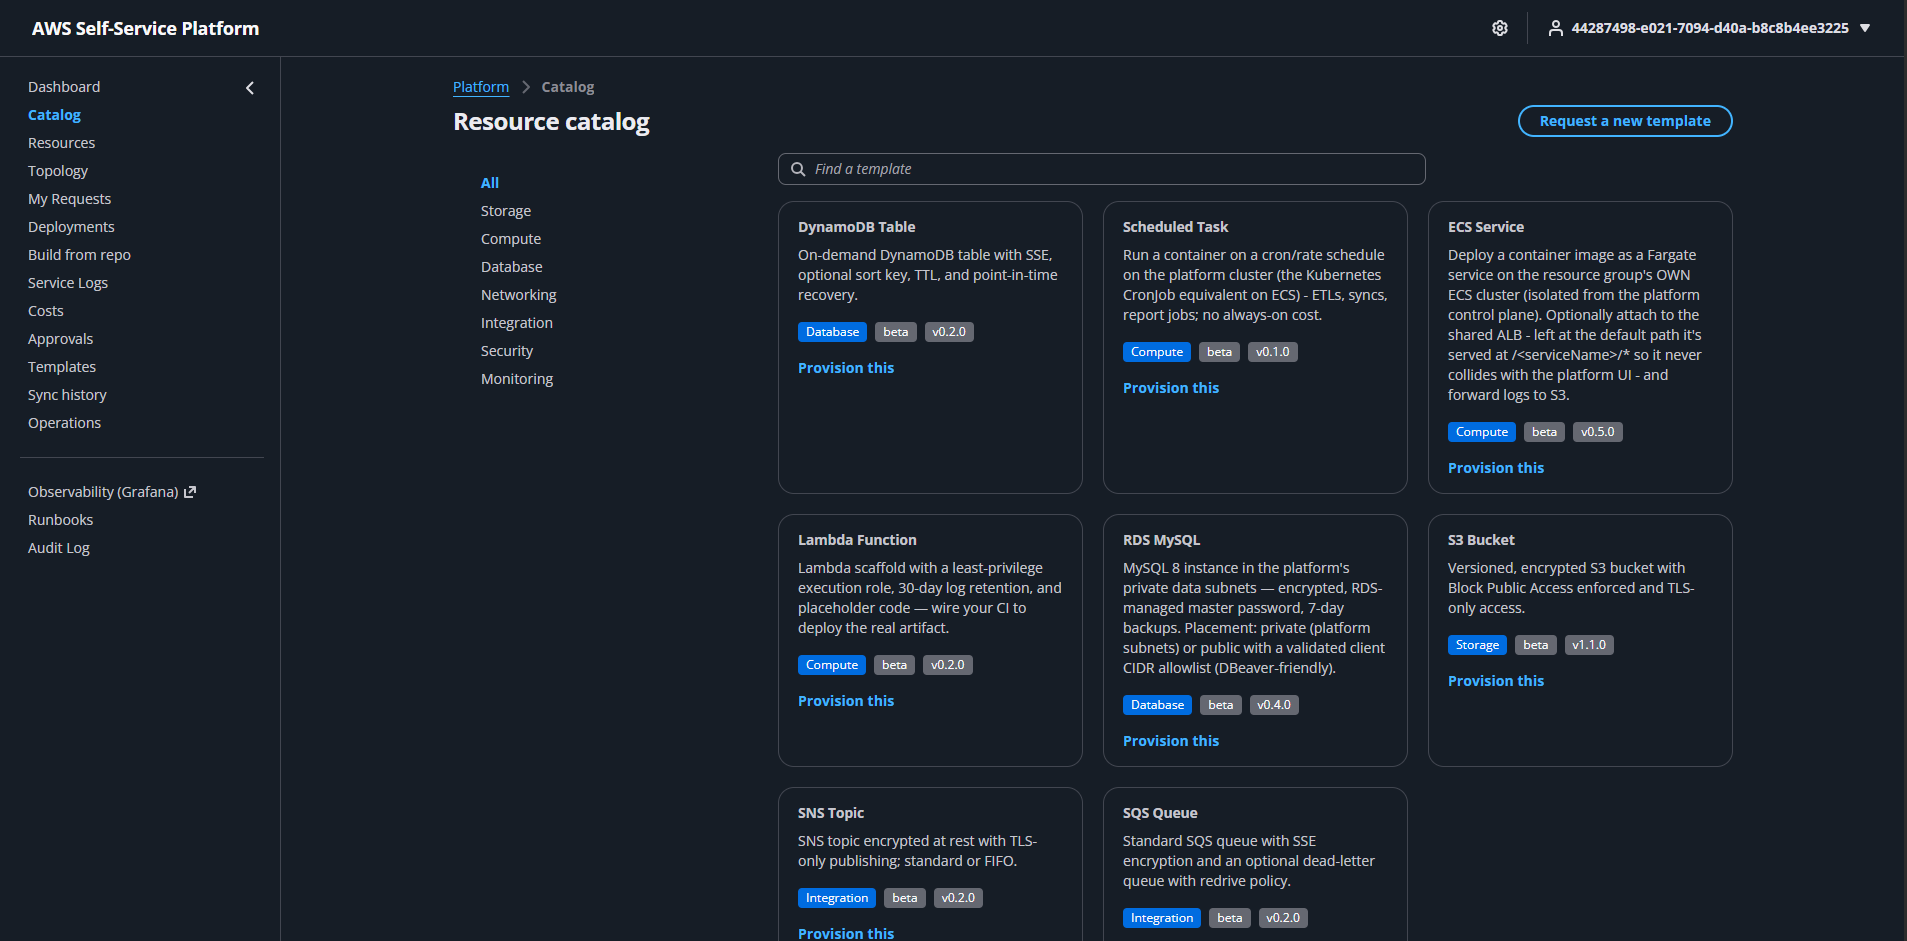The height and width of the screenshot is (941, 1907).
Task: Open Topology page
Action: pyautogui.click(x=58, y=171)
